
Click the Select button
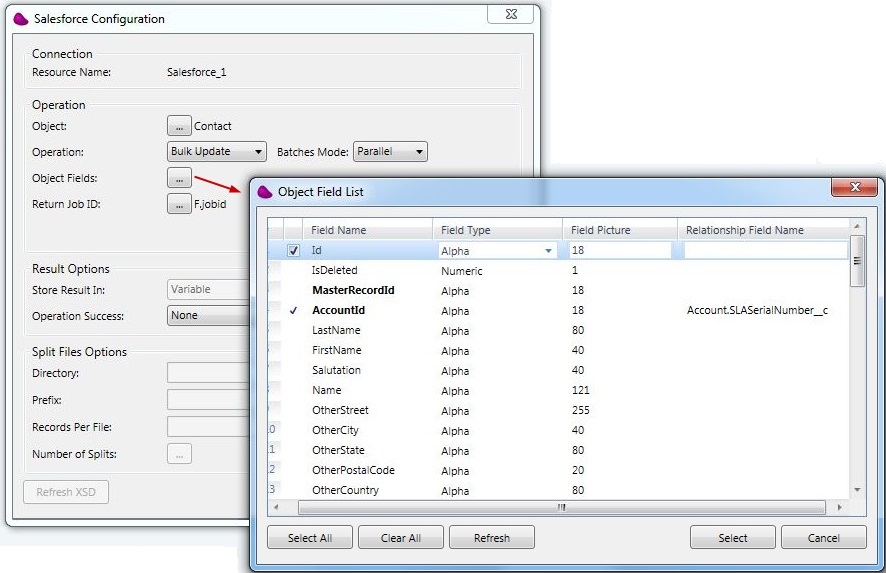point(732,537)
